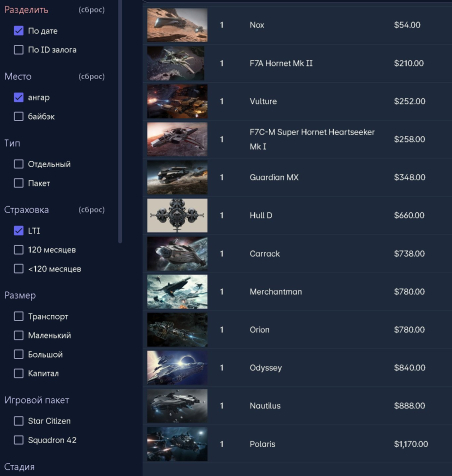Click the filter panel vertical scrollbar
The width and height of the screenshot is (452, 476).
pos(120,121)
